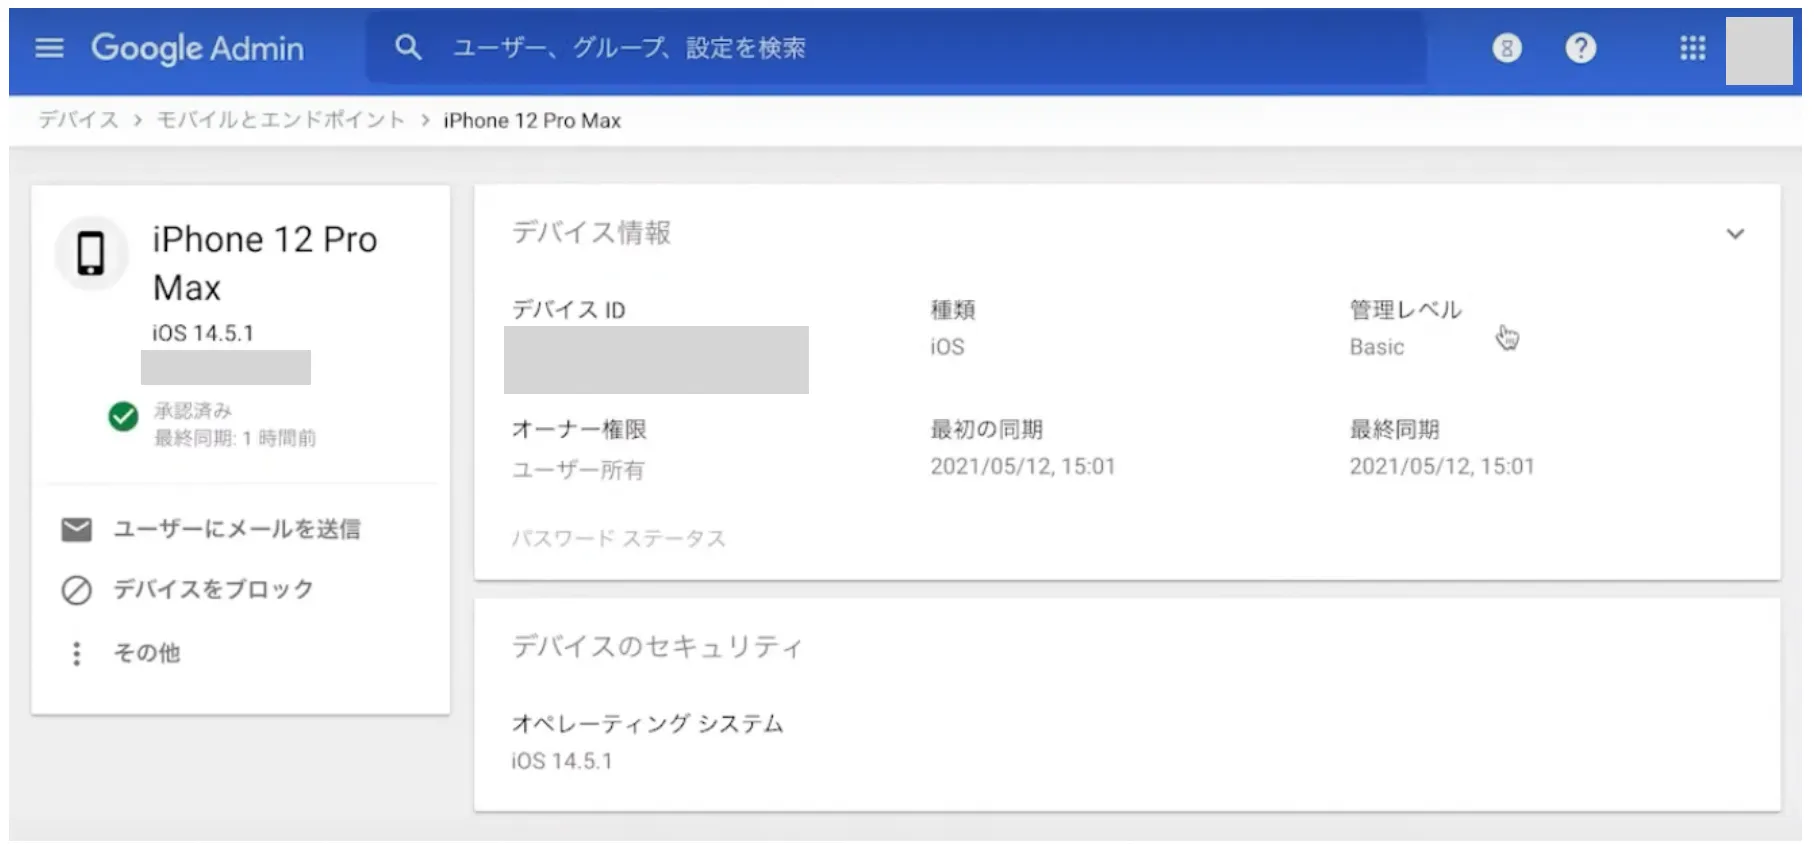The height and width of the screenshot is (858, 1814).
Task: Click the iPhone 12 Pro Max card title
Action: [265, 263]
